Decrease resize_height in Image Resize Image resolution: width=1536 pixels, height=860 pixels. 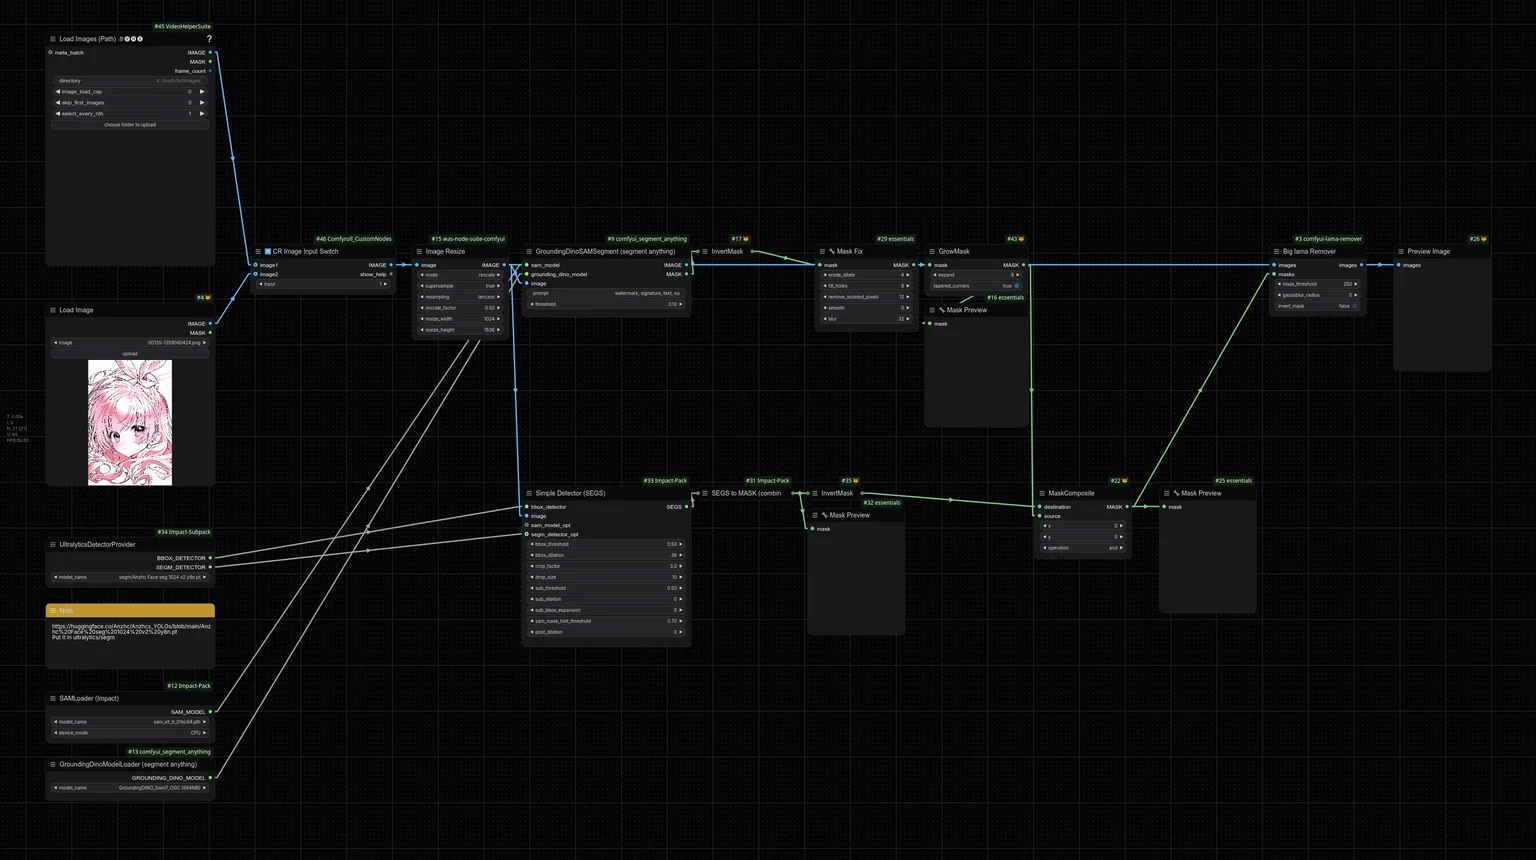pyautogui.click(x=421, y=330)
